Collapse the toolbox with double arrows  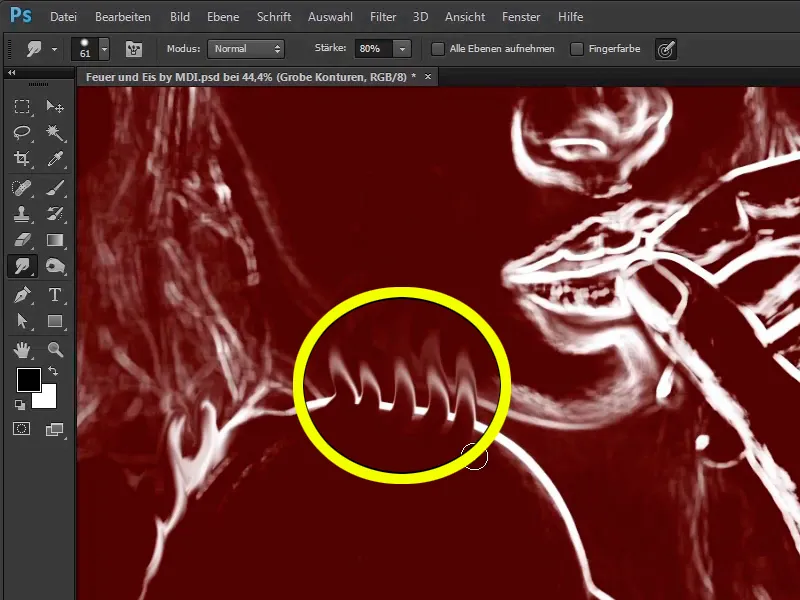click(x=11, y=73)
